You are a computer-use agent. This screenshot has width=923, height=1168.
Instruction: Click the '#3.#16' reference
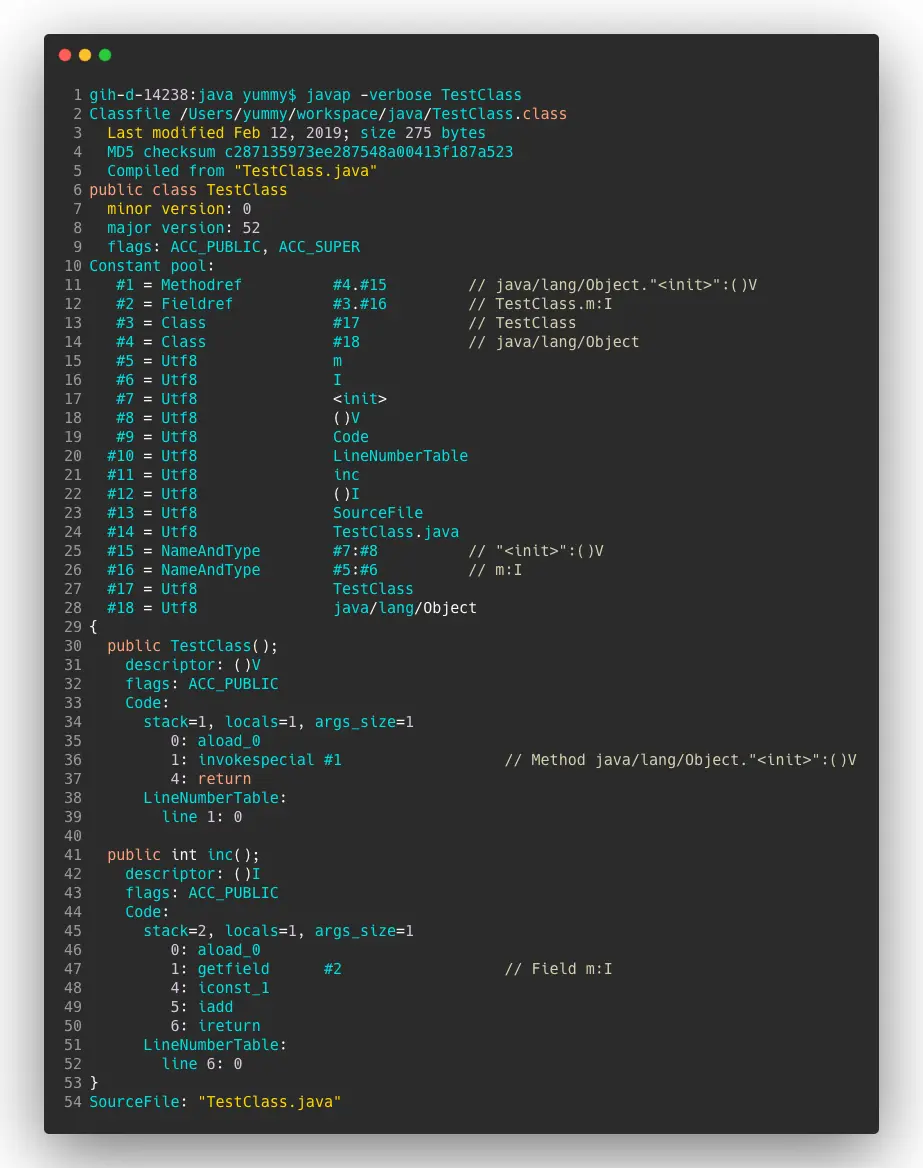click(x=360, y=304)
